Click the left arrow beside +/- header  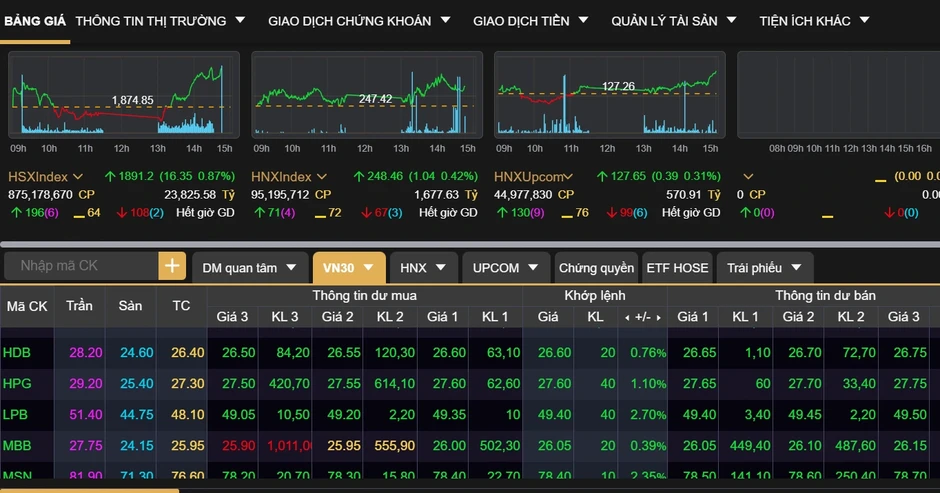[627, 318]
